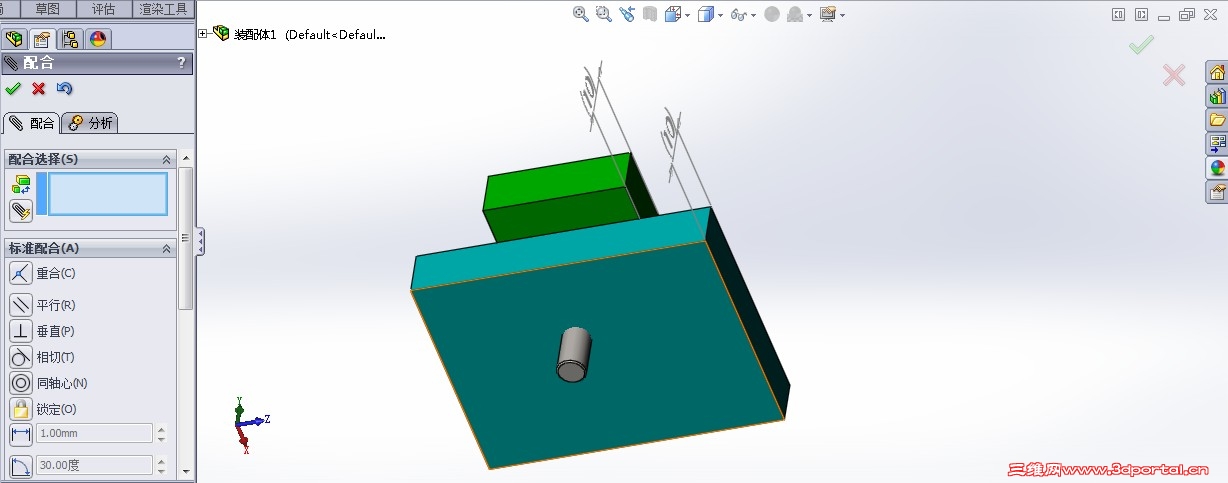
Task: Click the Apply Scene icon
Action: (x=795, y=14)
